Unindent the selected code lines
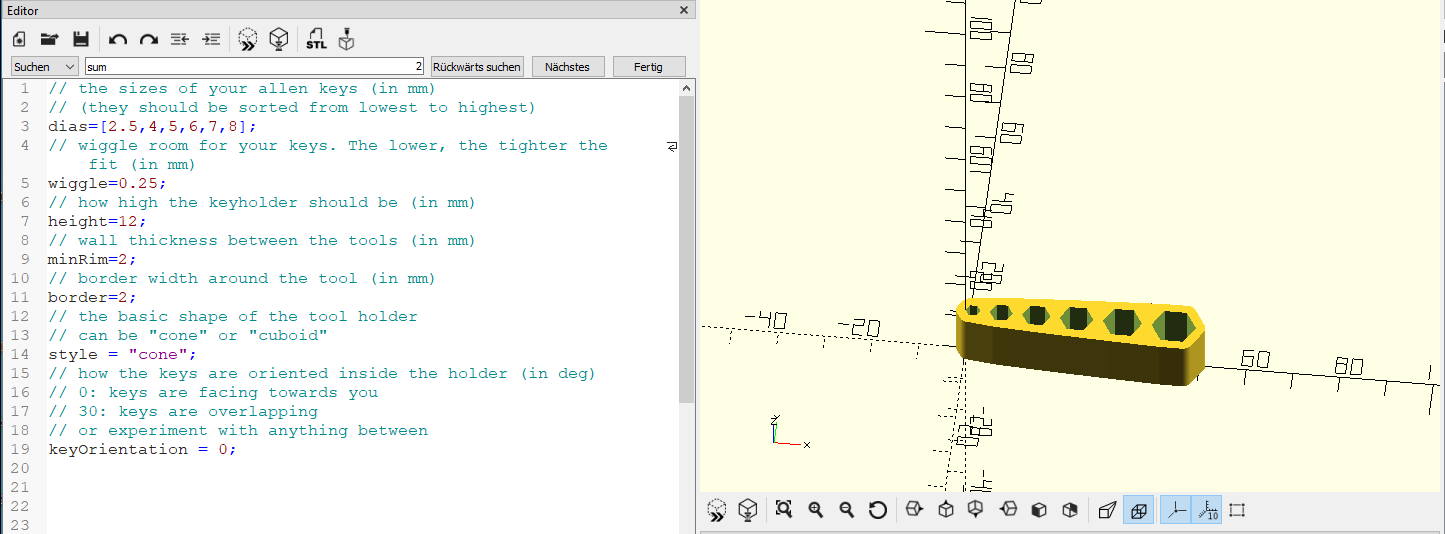 [x=180, y=40]
